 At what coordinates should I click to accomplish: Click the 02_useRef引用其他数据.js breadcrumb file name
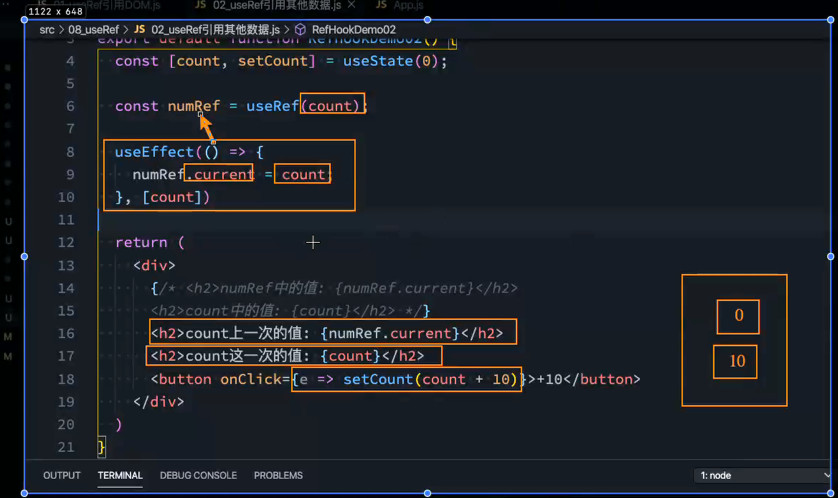[215, 29]
